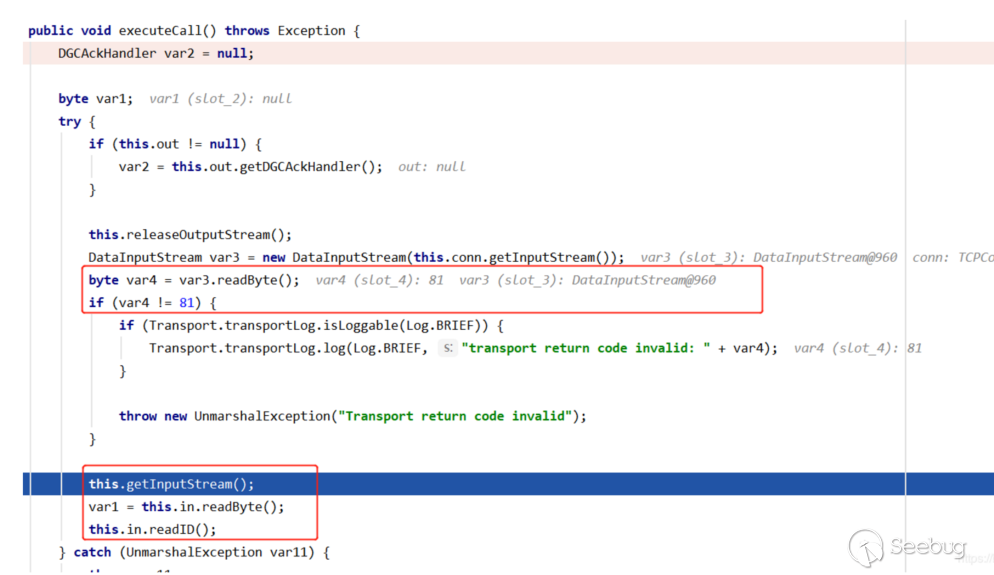Click the line 'DGCAckHandler var2 = null;'

click(155, 53)
